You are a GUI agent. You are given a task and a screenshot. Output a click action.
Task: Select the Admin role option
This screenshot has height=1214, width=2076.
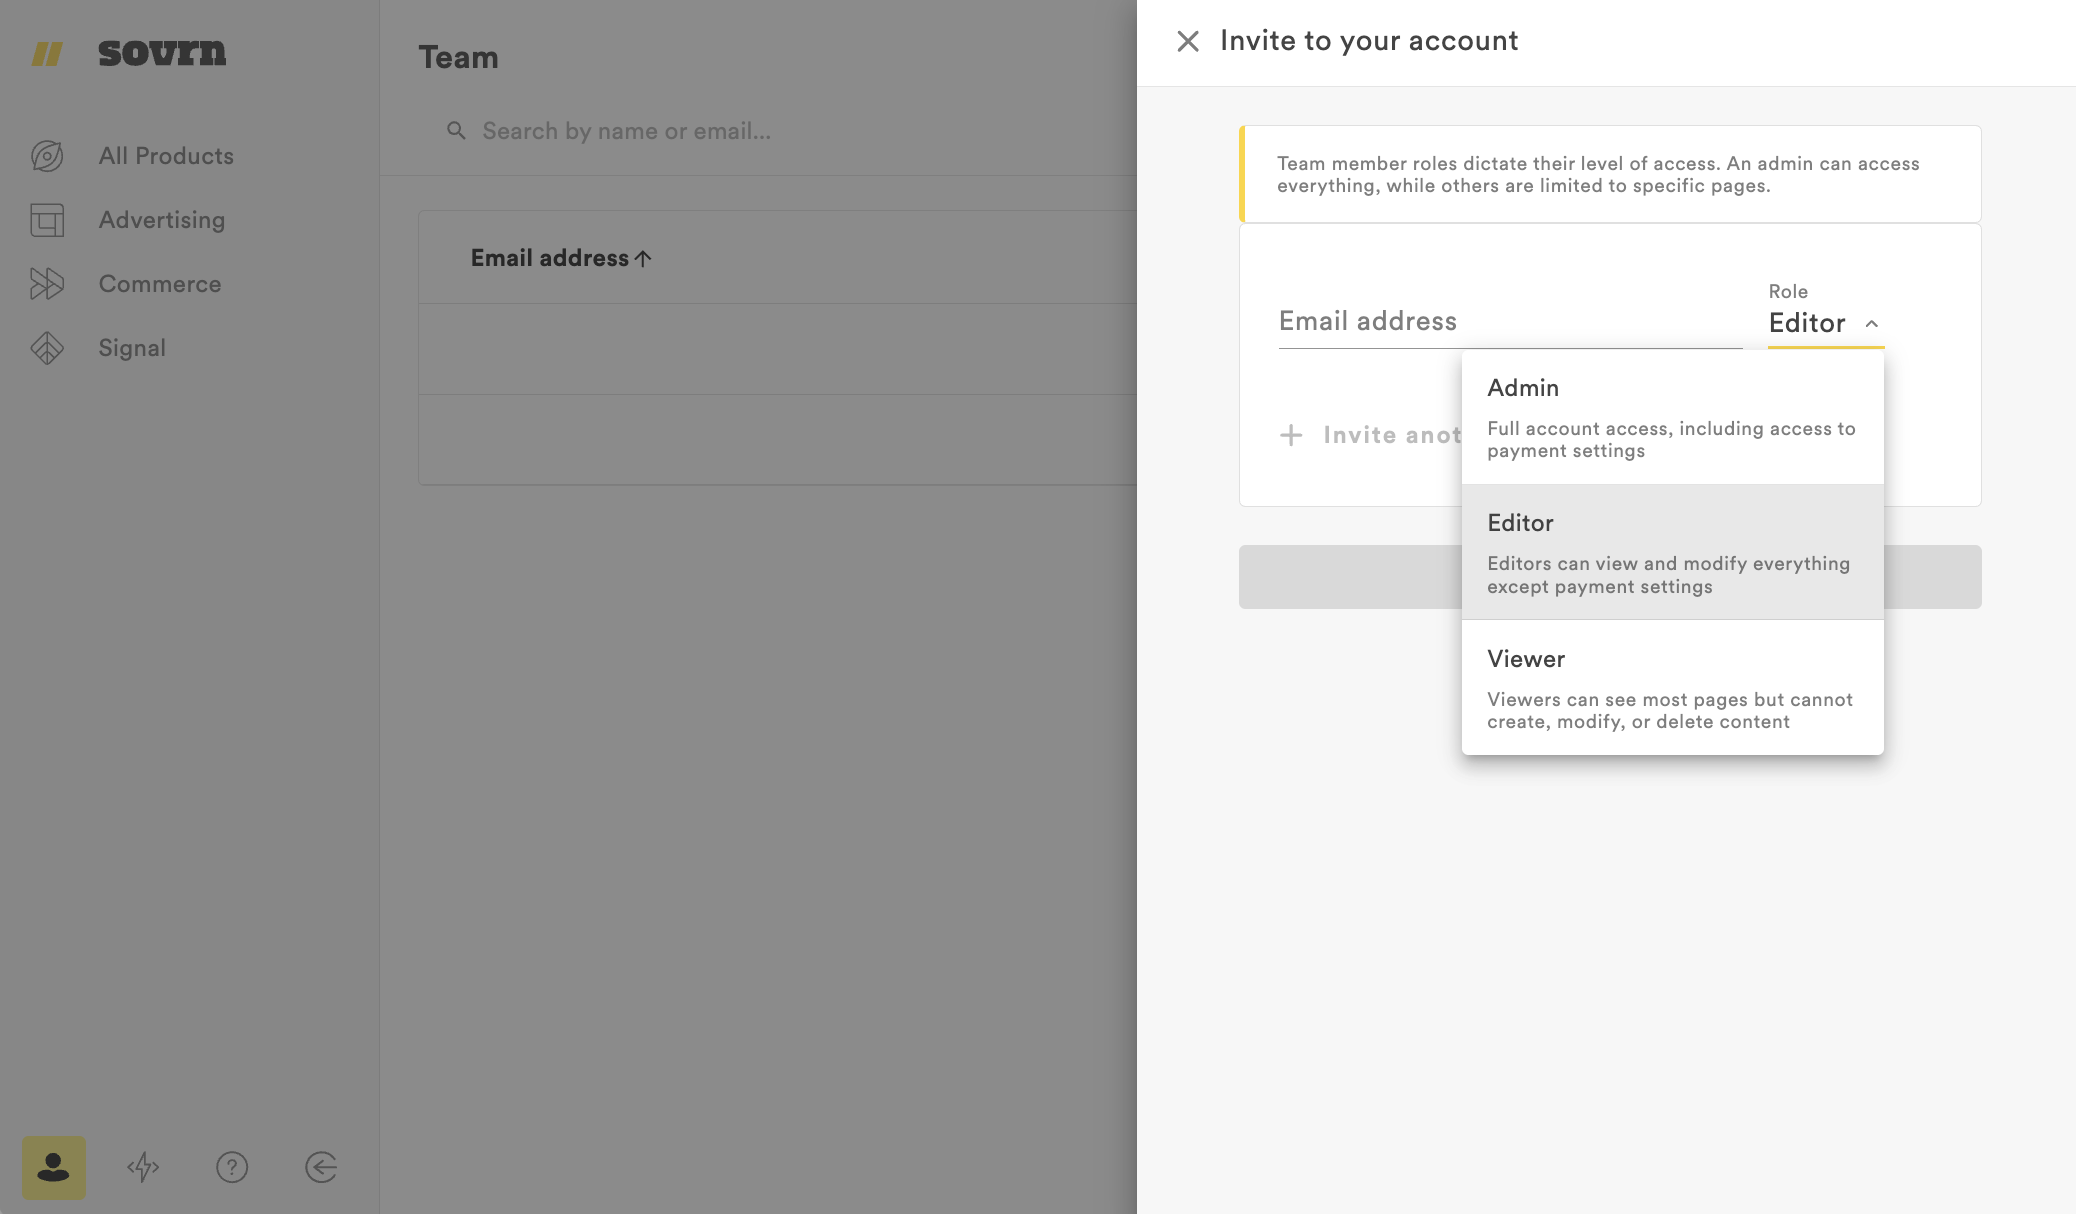coord(1671,416)
